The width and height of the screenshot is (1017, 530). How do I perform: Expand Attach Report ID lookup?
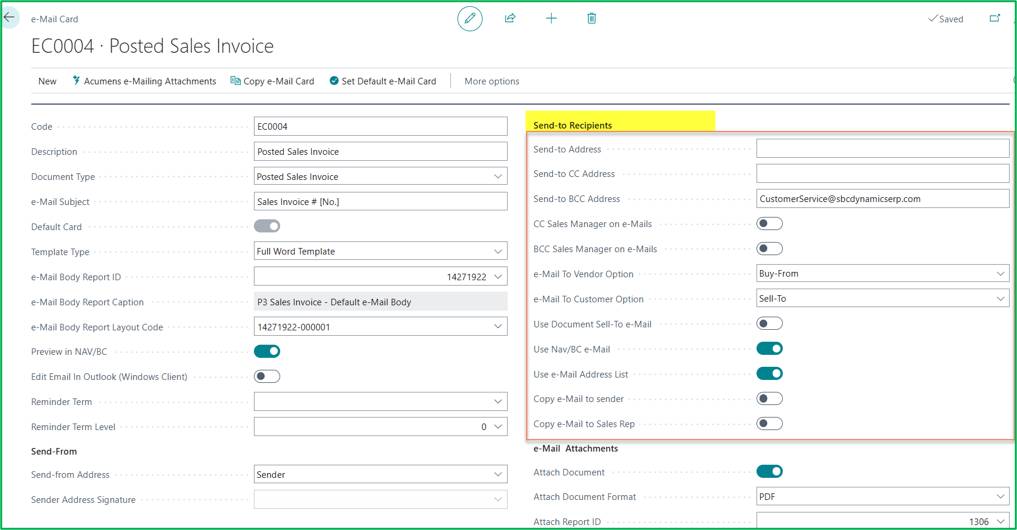point(1000,521)
